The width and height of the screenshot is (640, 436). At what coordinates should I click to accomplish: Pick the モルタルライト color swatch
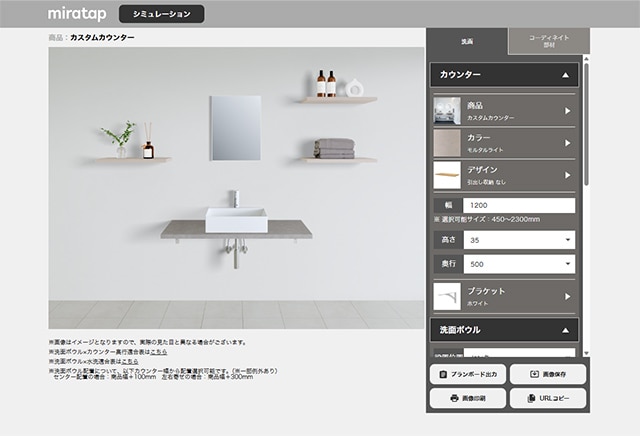tap(448, 143)
